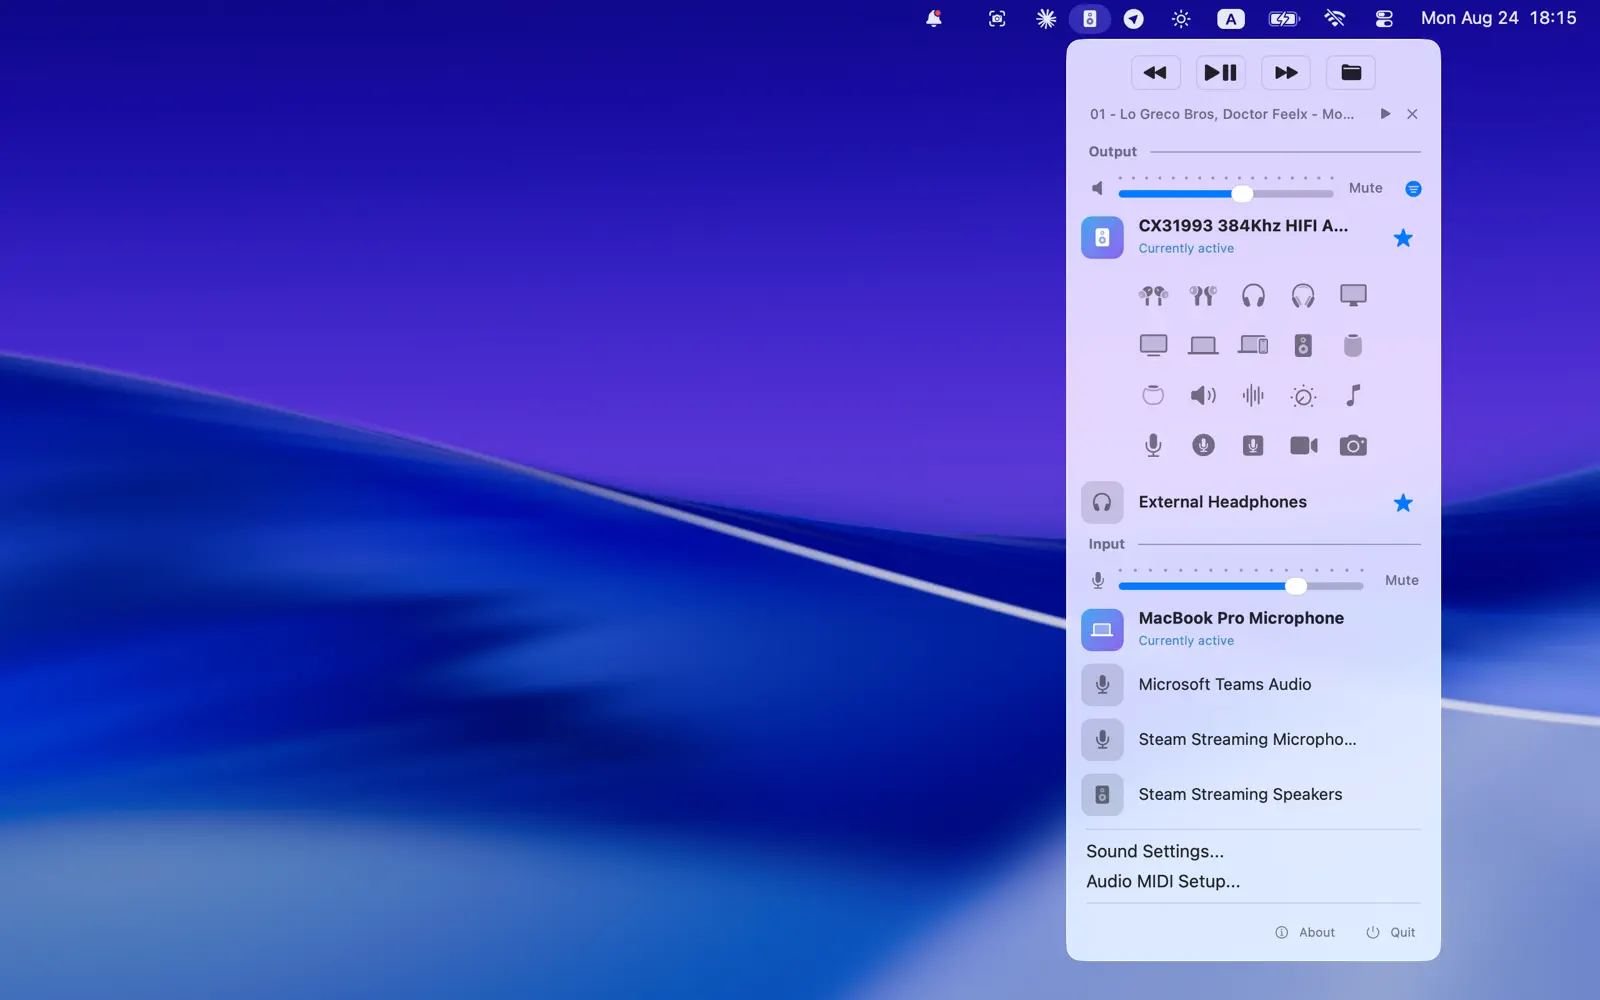Dismiss the now-playing track with X

click(1412, 114)
